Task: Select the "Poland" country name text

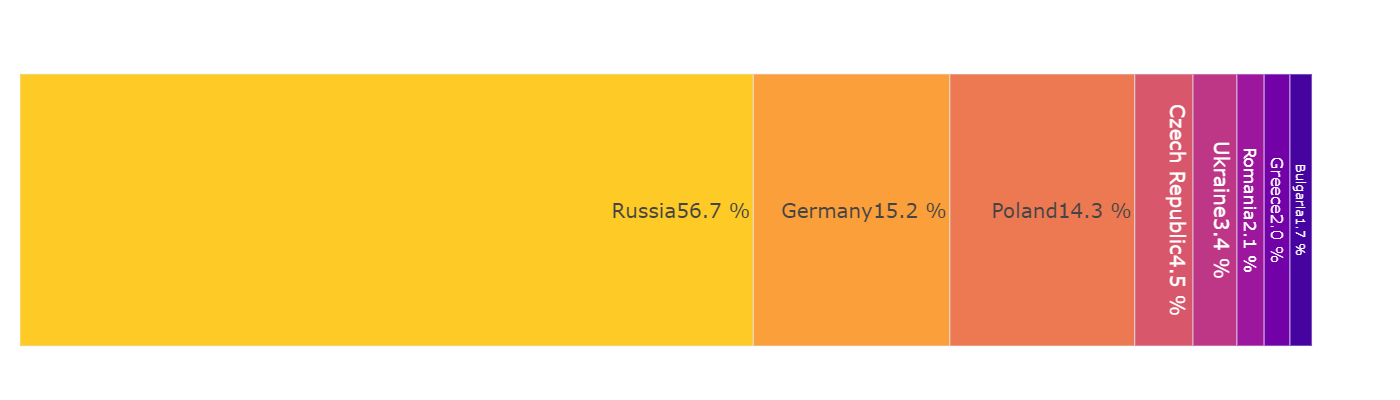Action: pos(1024,211)
